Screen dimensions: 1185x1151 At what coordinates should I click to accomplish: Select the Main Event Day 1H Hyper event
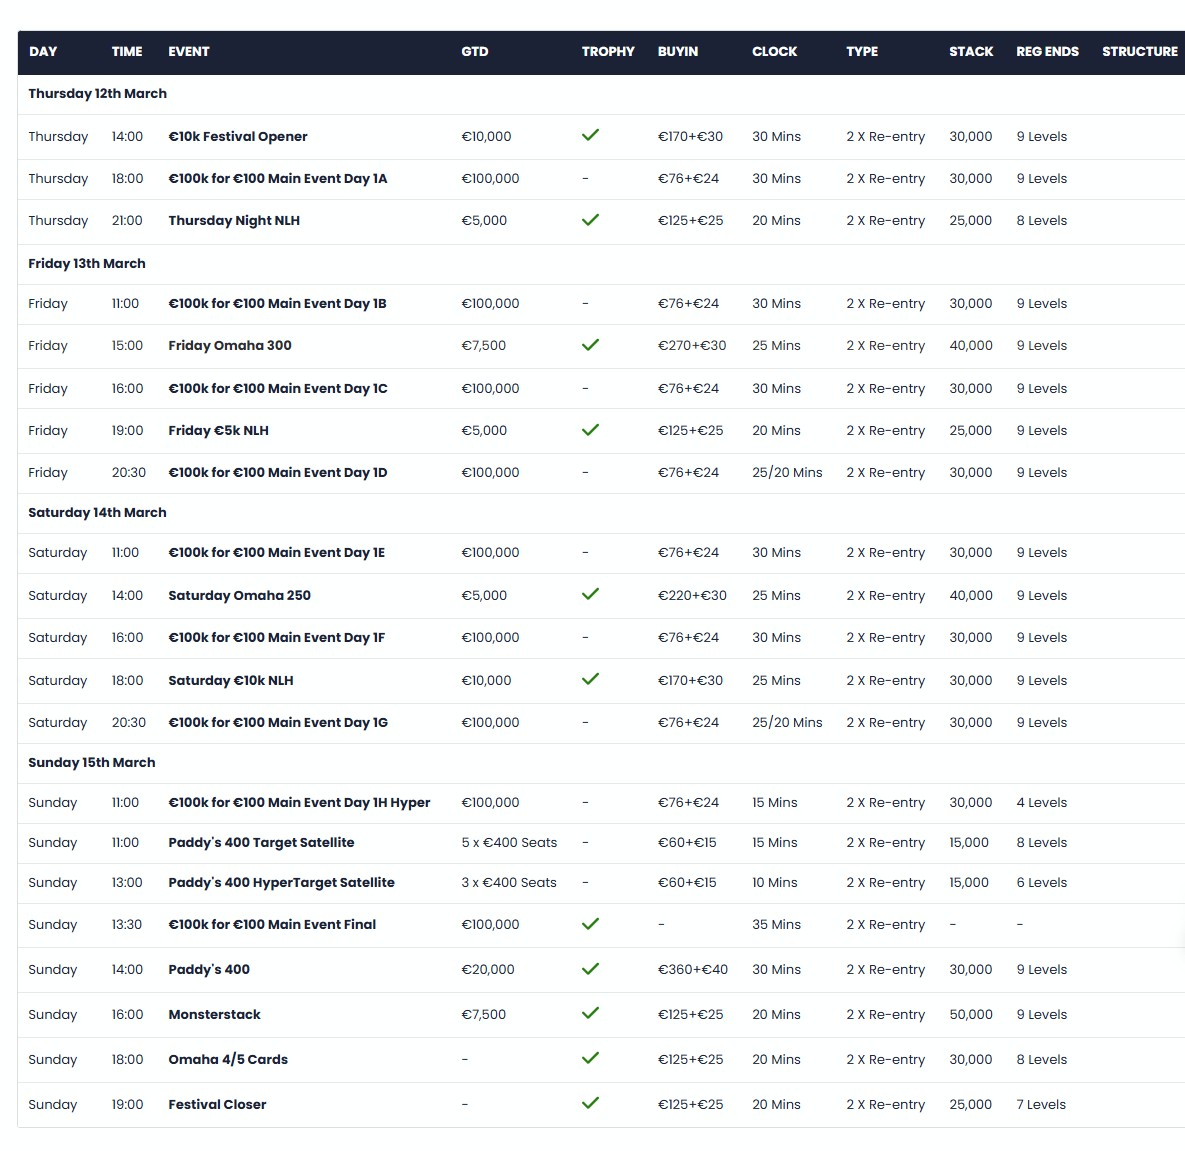click(x=299, y=803)
